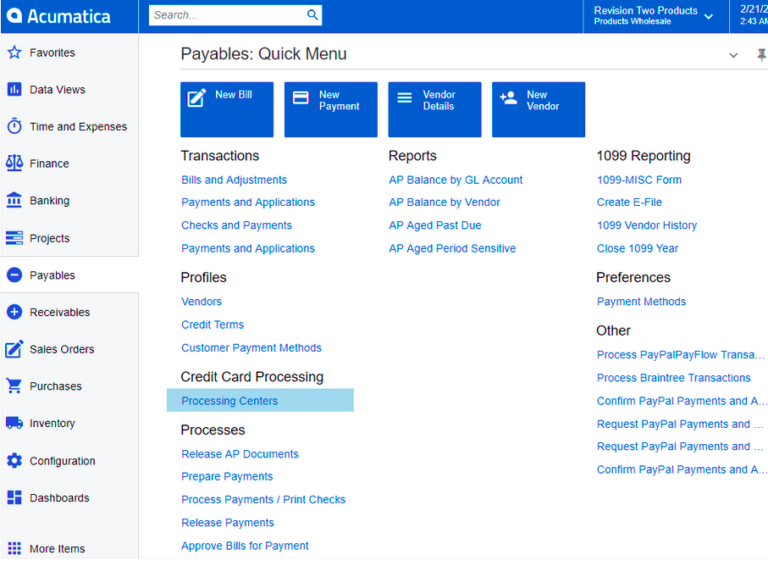Open AP Aged Period Sensitive report

pos(452,248)
